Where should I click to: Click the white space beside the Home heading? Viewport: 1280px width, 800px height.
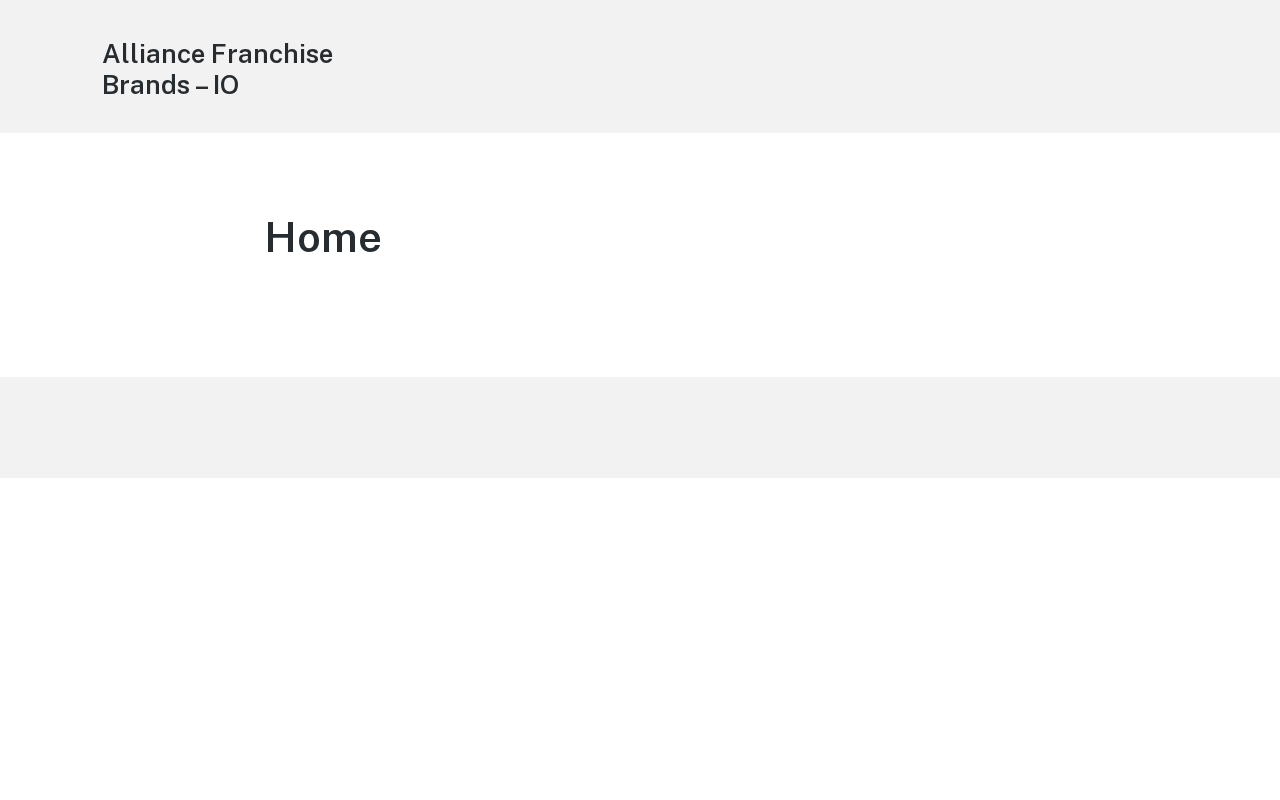[x=800, y=238]
